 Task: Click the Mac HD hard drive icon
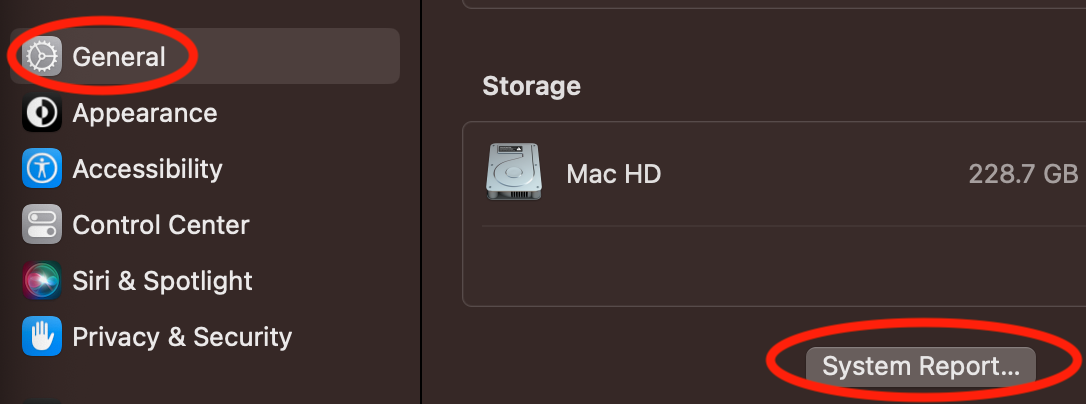[x=516, y=173]
